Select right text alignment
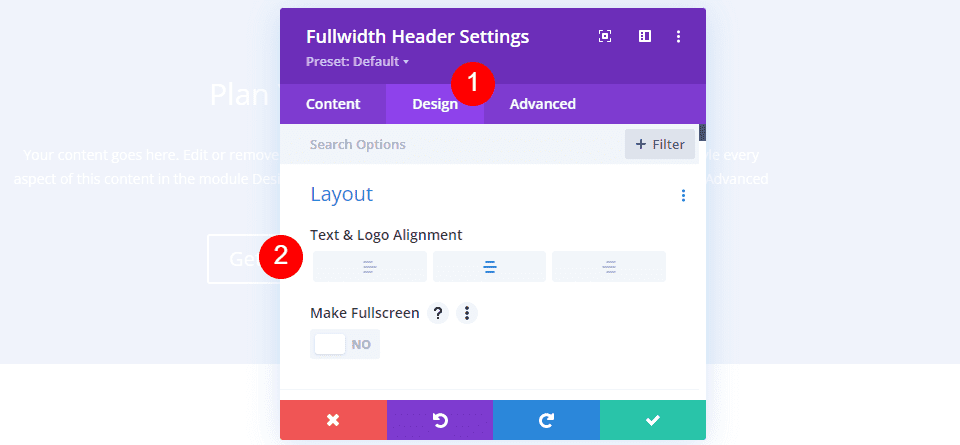This screenshot has height=445, width=960. coord(609,267)
